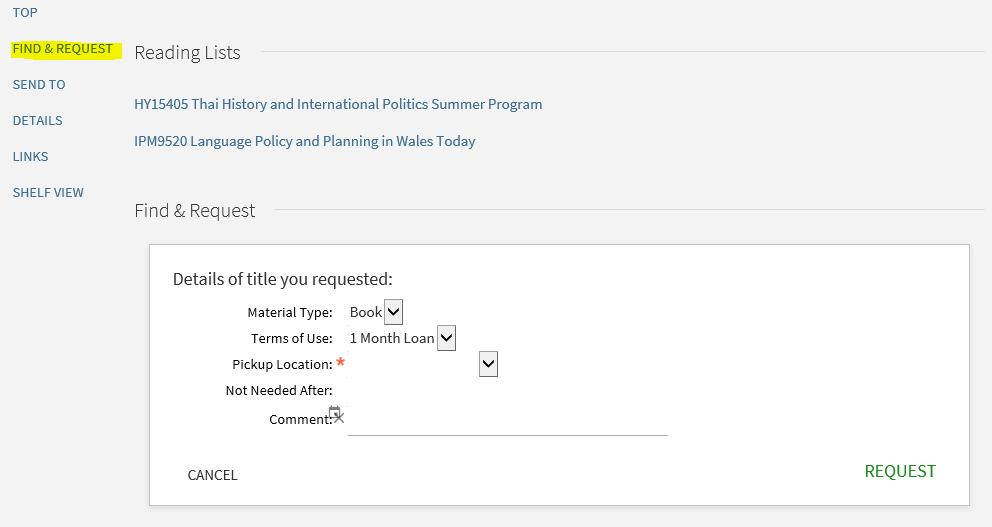Click the CANCEL button
Viewport: 992px width, 527px height.
pyautogui.click(x=213, y=475)
